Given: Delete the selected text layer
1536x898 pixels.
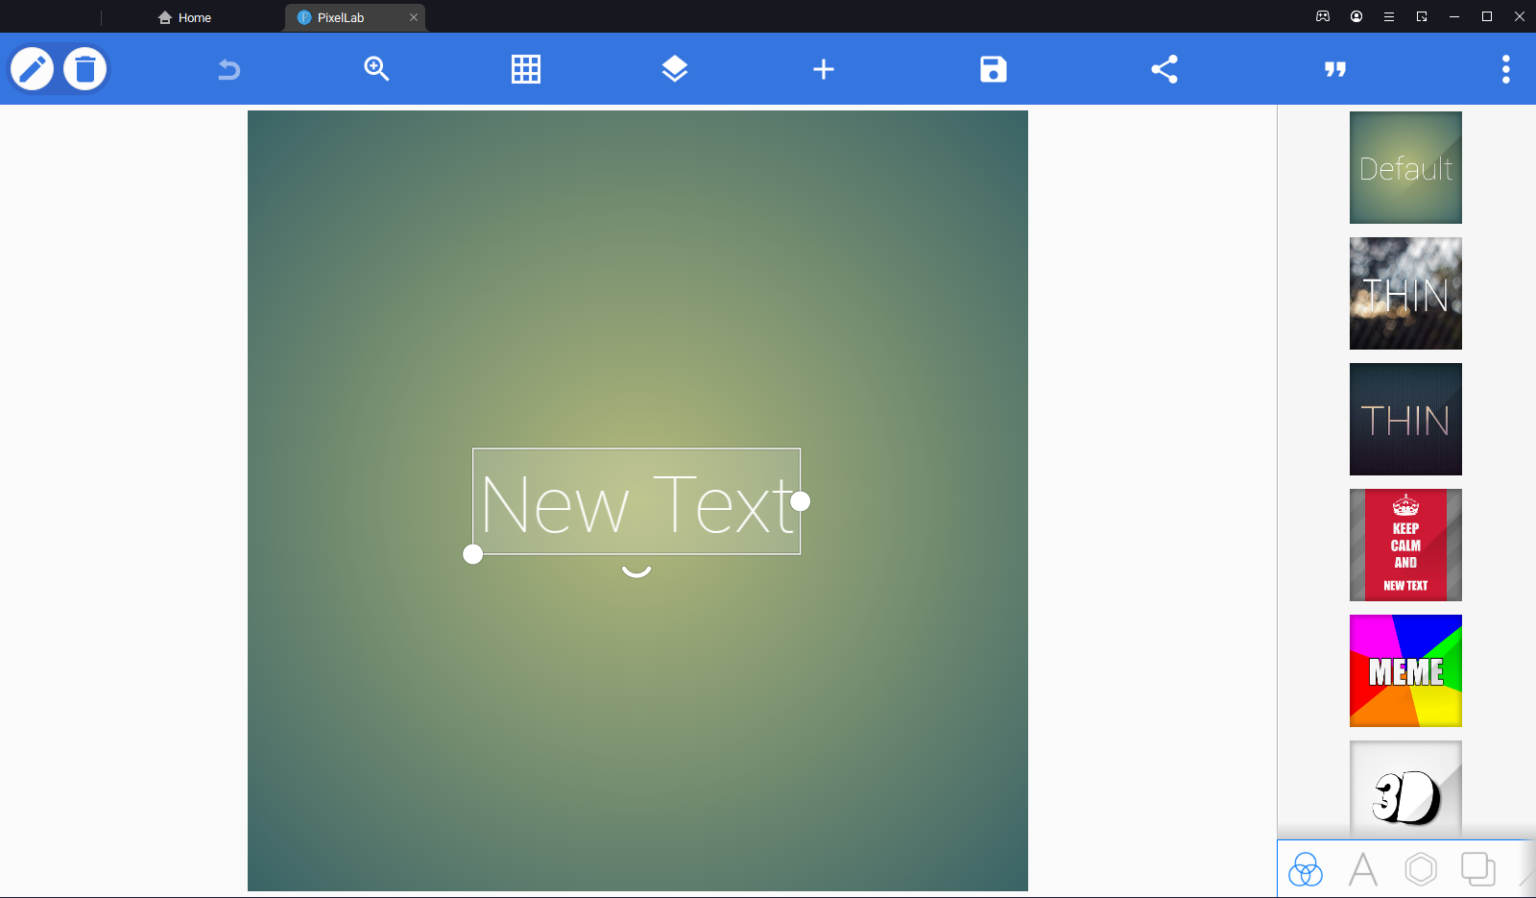Looking at the screenshot, I should pyautogui.click(x=85, y=69).
